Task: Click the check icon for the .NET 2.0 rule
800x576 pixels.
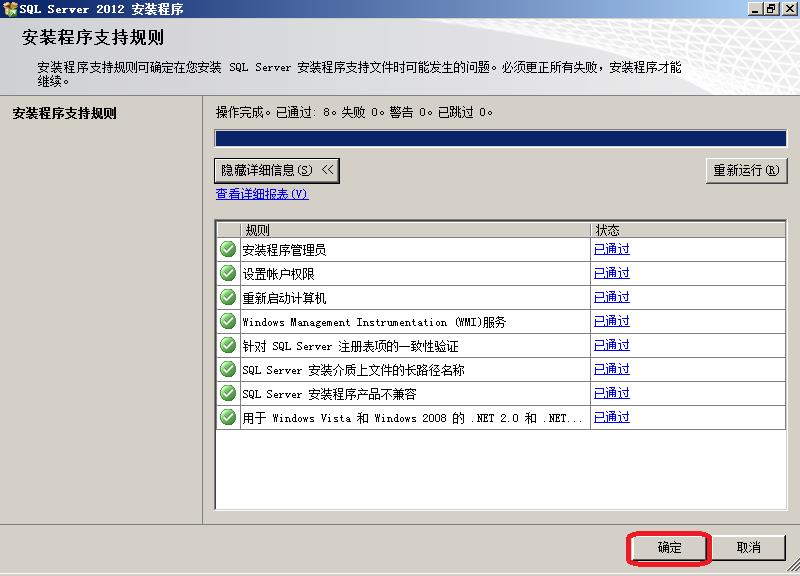Action: 228,417
